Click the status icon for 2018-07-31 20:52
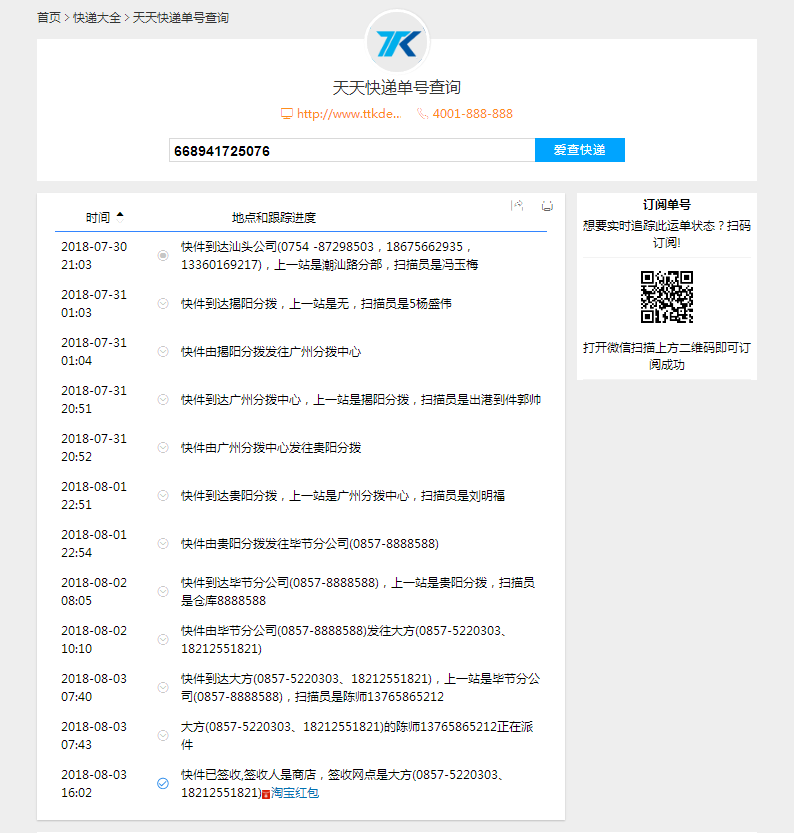The height and width of the screenshot is (833, 794). pos(163,447)
